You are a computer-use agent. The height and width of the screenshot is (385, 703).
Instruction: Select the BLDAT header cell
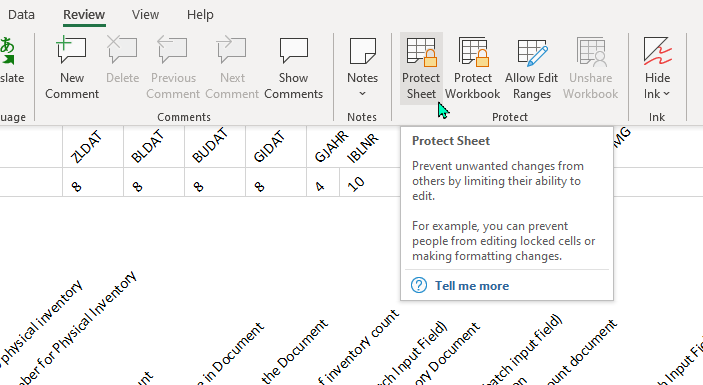(x=154, y=147)
